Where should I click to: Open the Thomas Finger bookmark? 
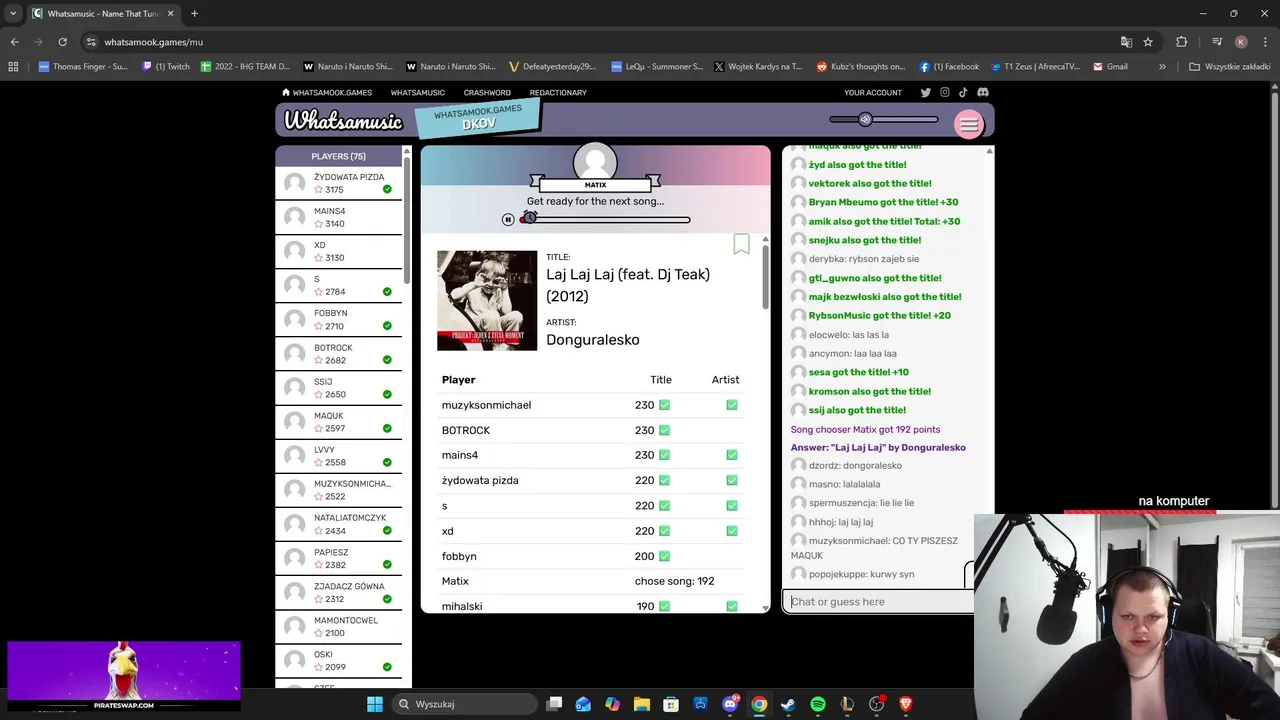coord(83,67)
